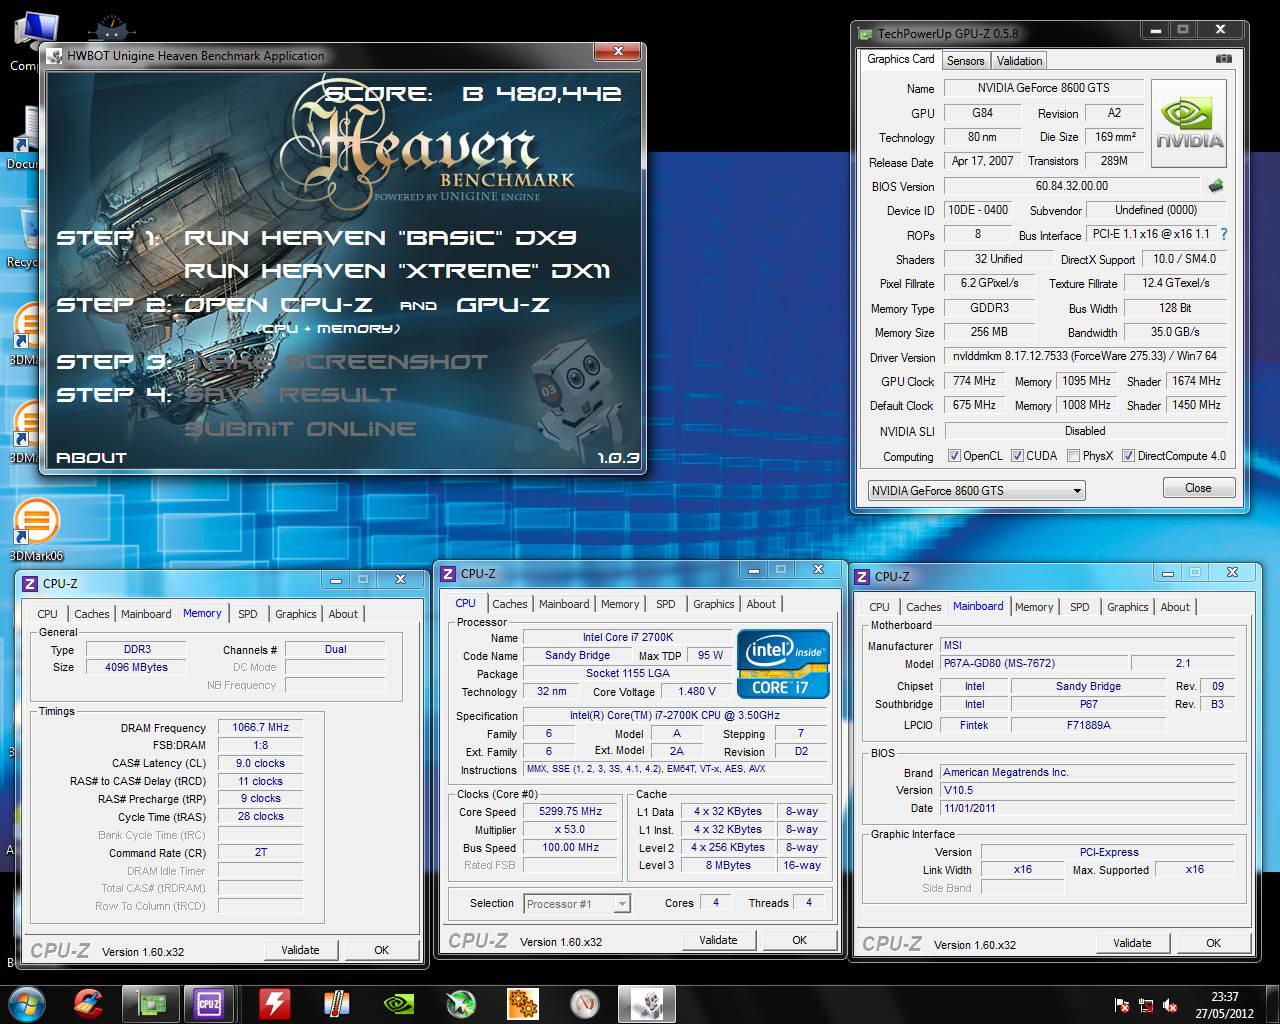Click the Intel Core i7 logo in CPU-Z
Viewport: 1280px width, 1024px height.
point(783,664)
